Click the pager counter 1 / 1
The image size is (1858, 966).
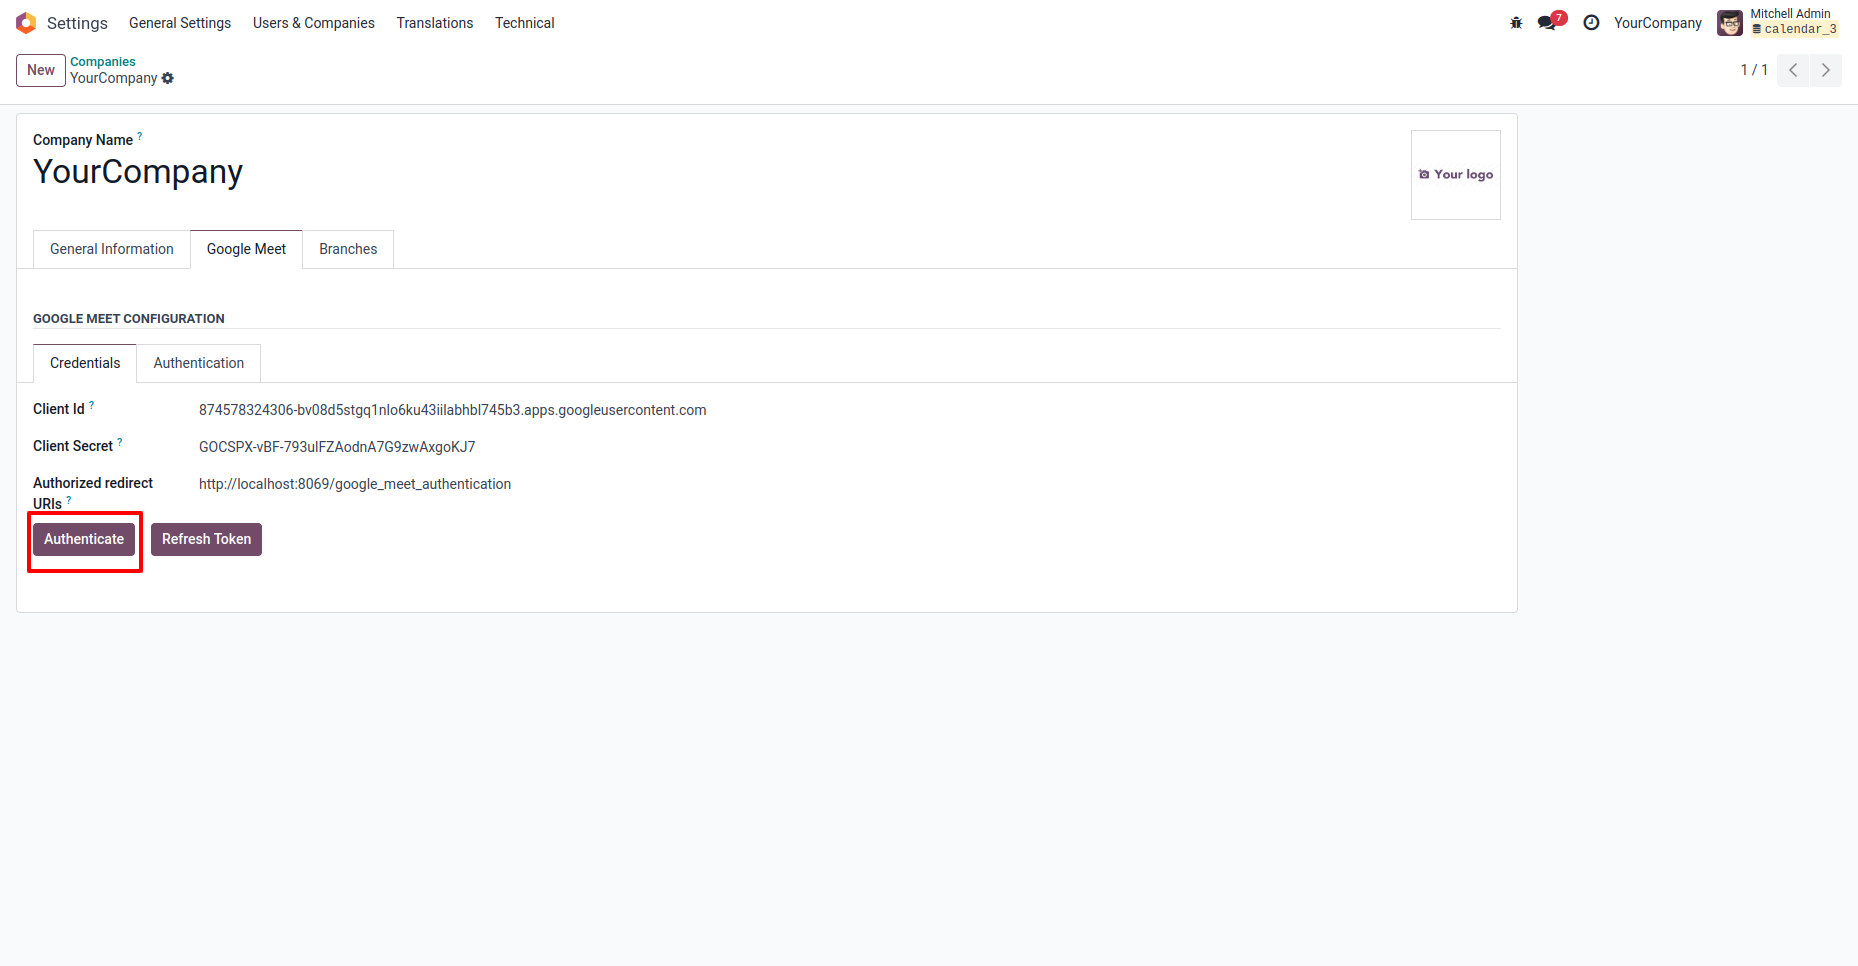(x=1754, y=70)
